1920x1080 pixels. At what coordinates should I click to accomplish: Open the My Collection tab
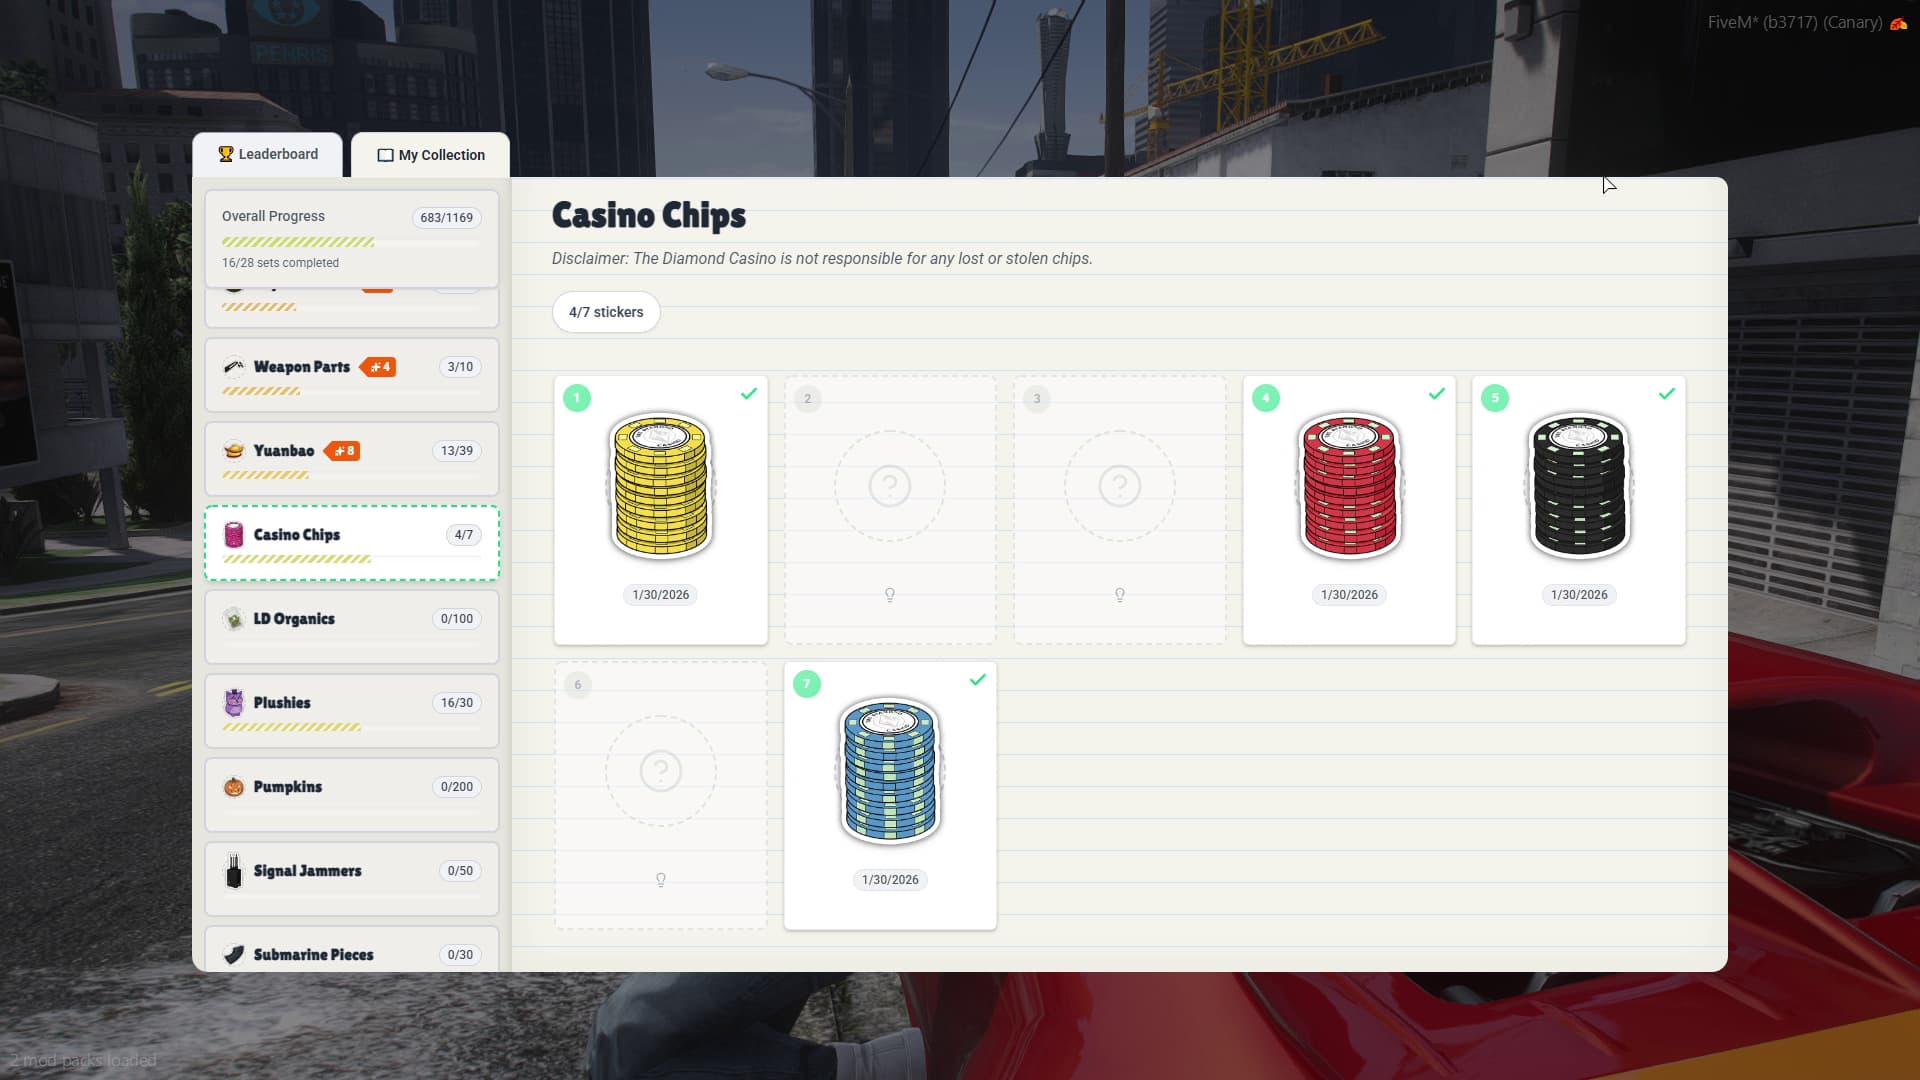(431, 155)
